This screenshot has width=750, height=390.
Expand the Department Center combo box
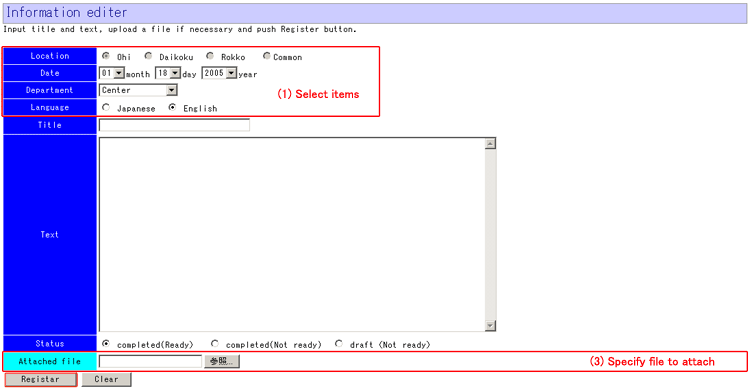pos(138,90)
